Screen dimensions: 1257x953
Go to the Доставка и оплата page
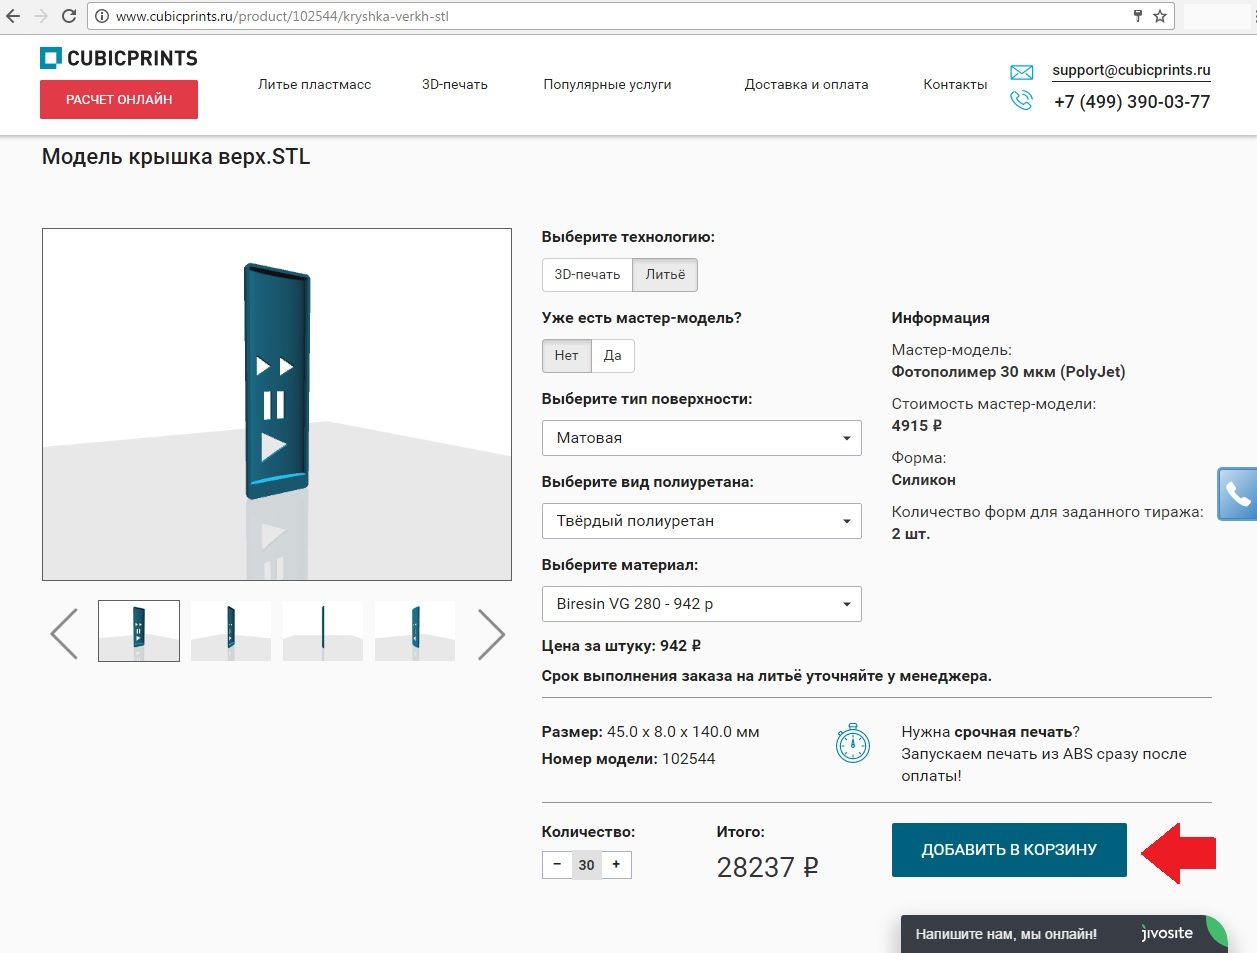806,85
